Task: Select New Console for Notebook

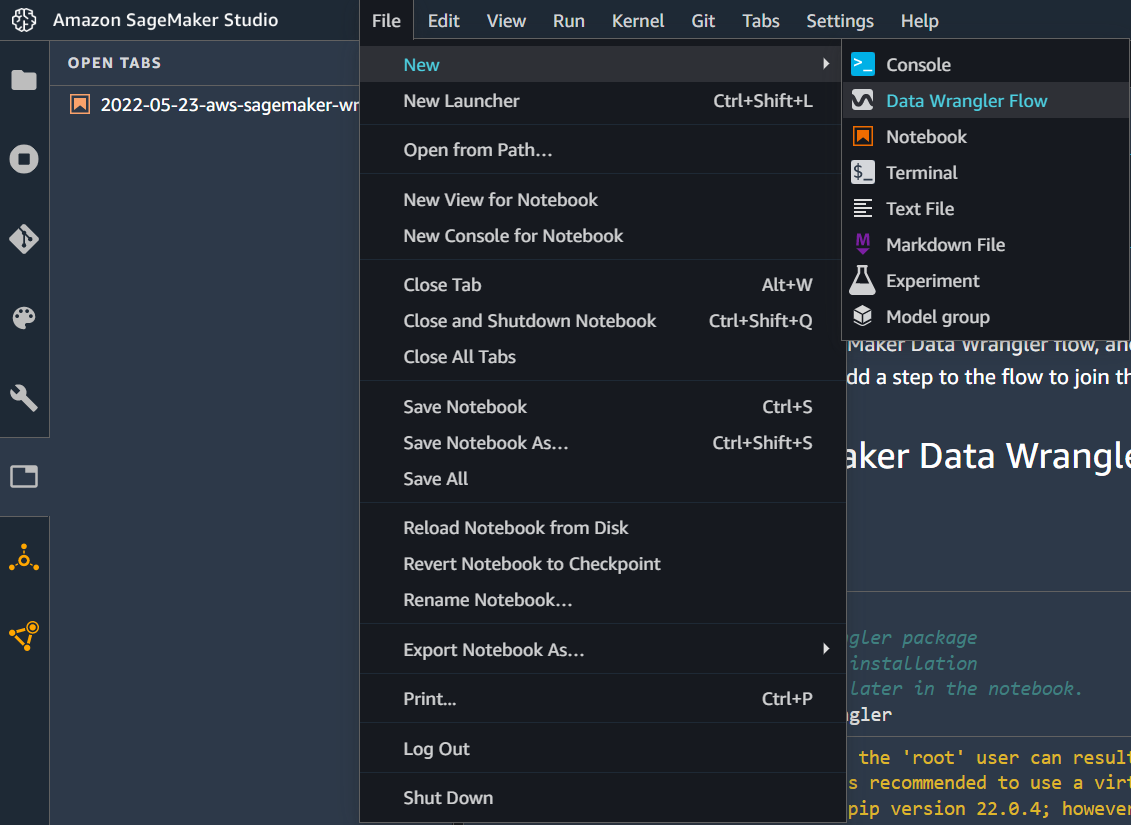Action: [602, 235]
